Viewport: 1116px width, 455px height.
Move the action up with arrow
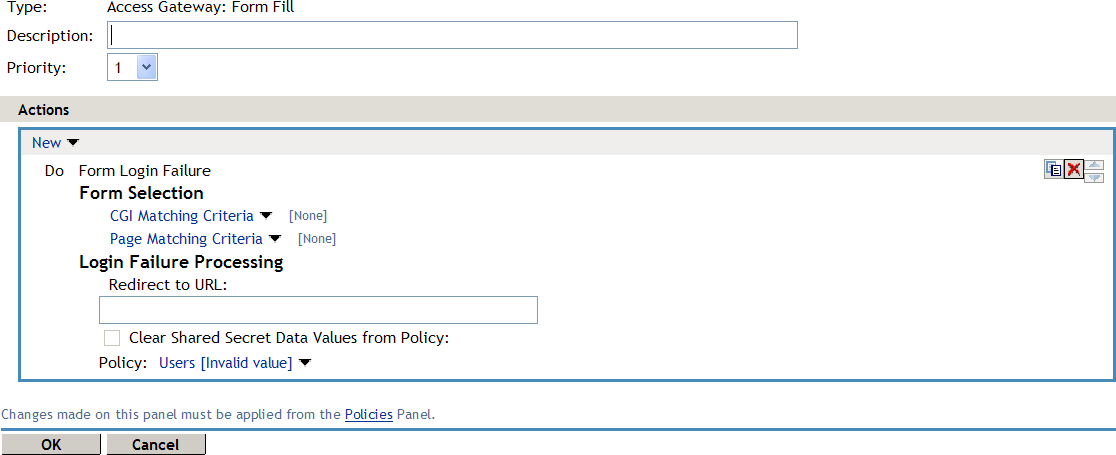click(1094, 165)
